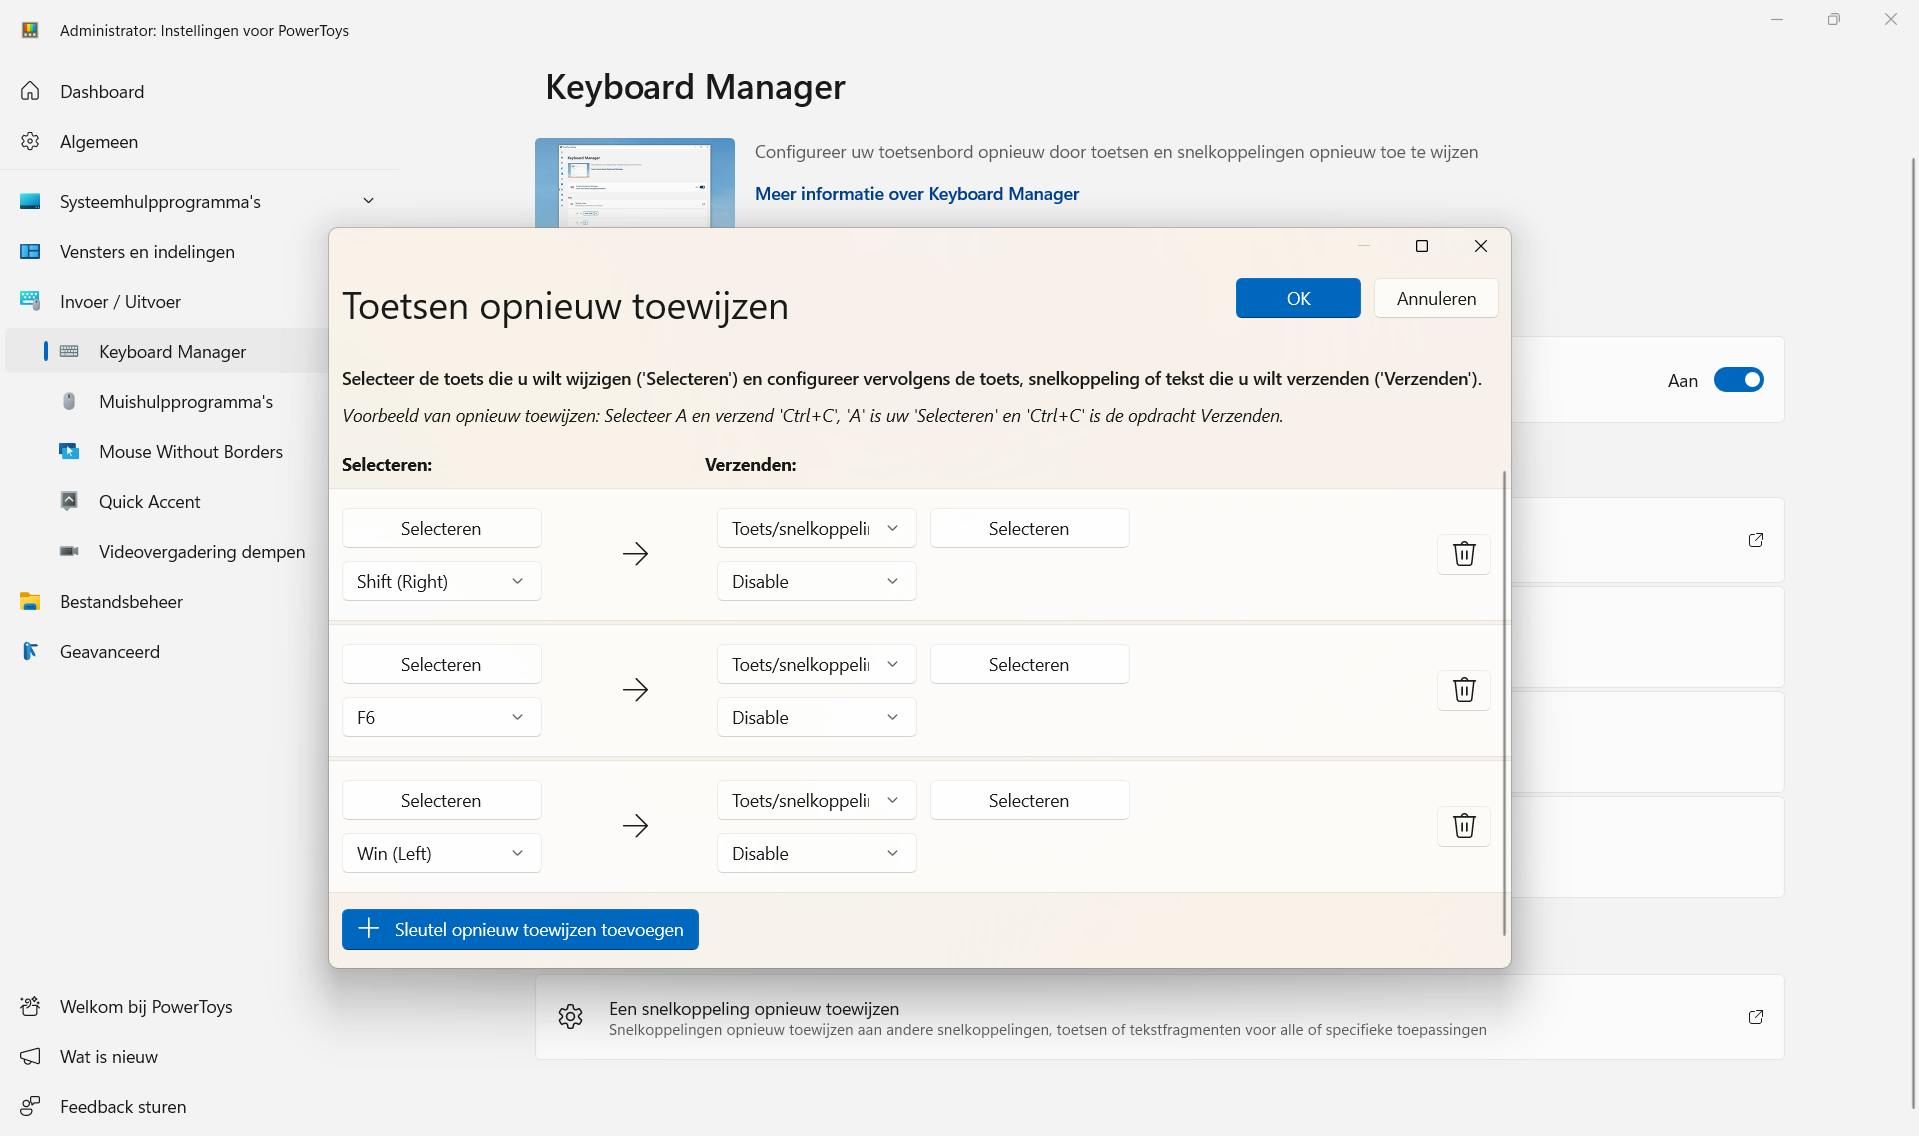Open Algemeen settings page
The height and width of the screenshot is (1136, 1919).
(99, 142)
